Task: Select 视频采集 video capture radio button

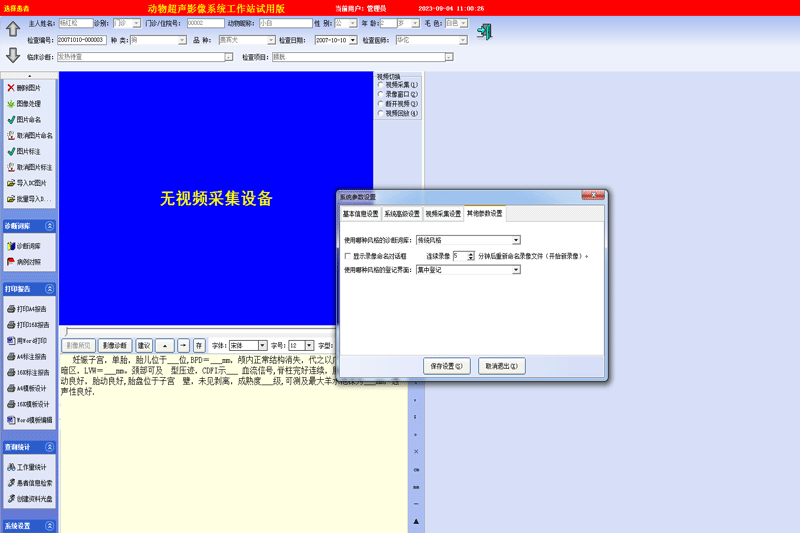Action: [x=381, y=85]
